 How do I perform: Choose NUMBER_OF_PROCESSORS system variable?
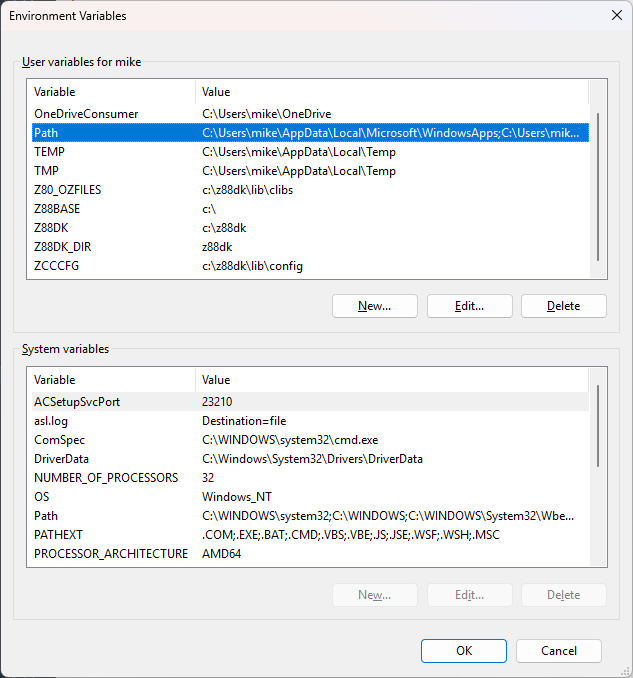point(106,478)
